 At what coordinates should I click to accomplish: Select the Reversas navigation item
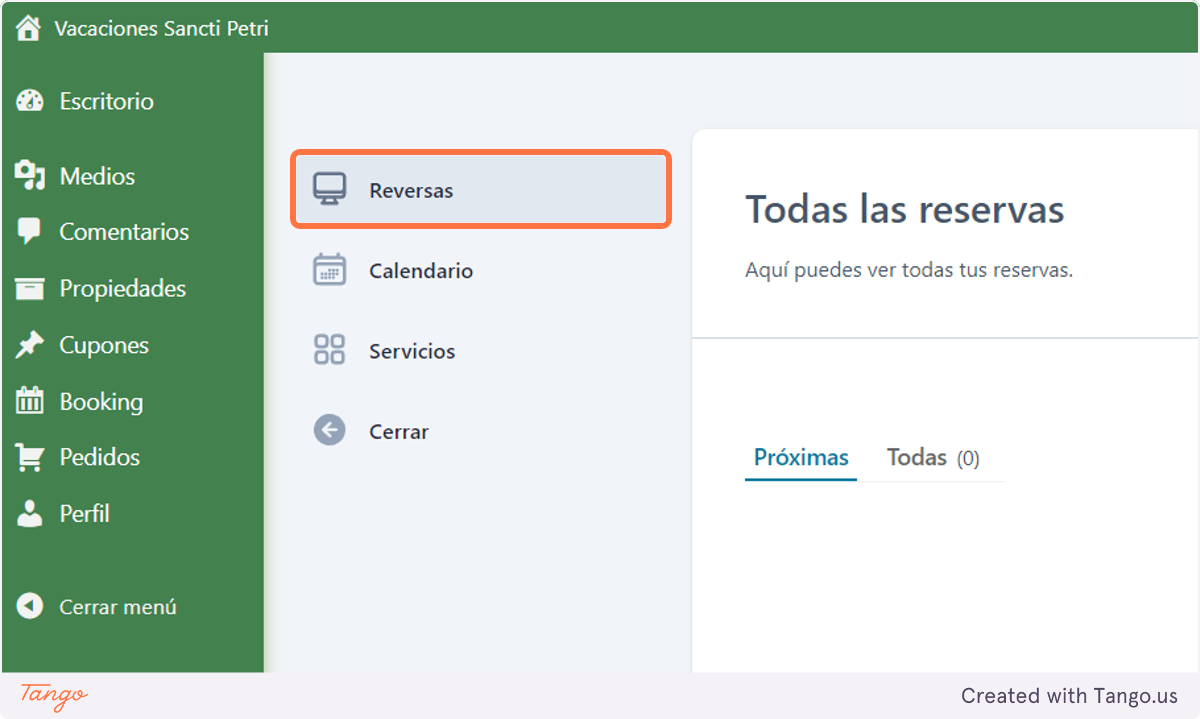click(480, 190)
